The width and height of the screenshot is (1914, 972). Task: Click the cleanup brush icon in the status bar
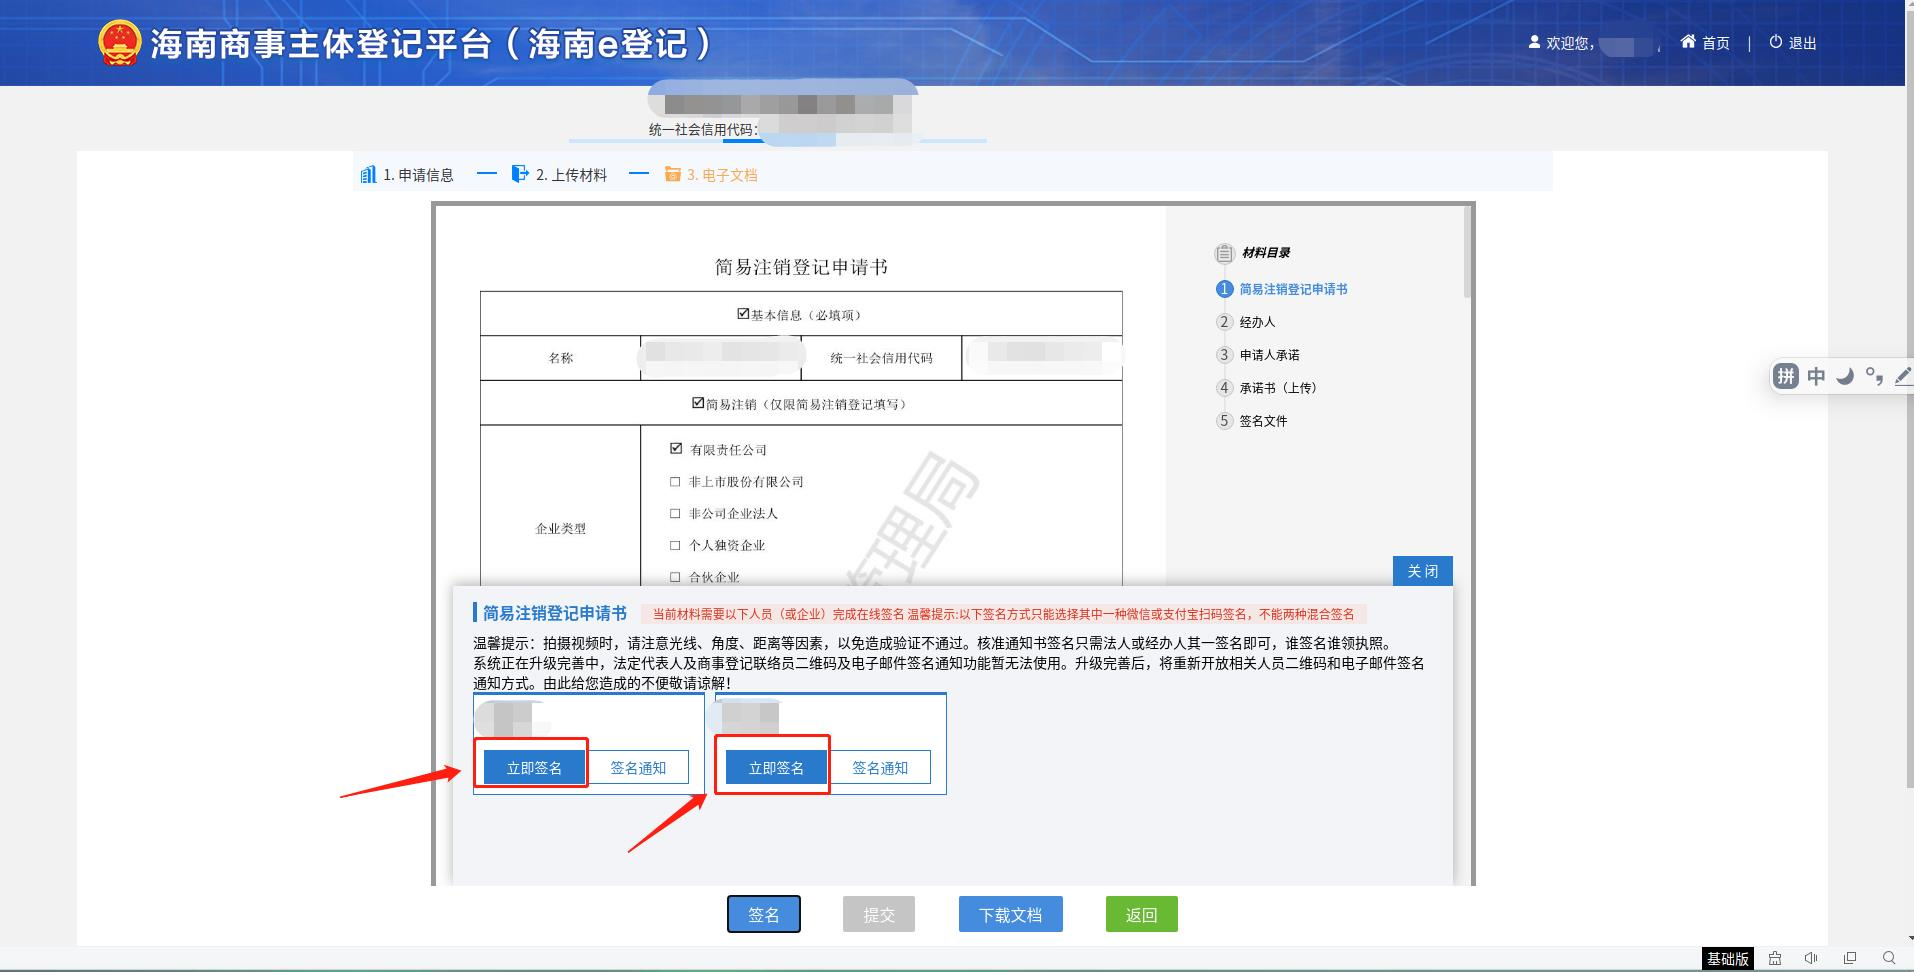[1775, 958]
